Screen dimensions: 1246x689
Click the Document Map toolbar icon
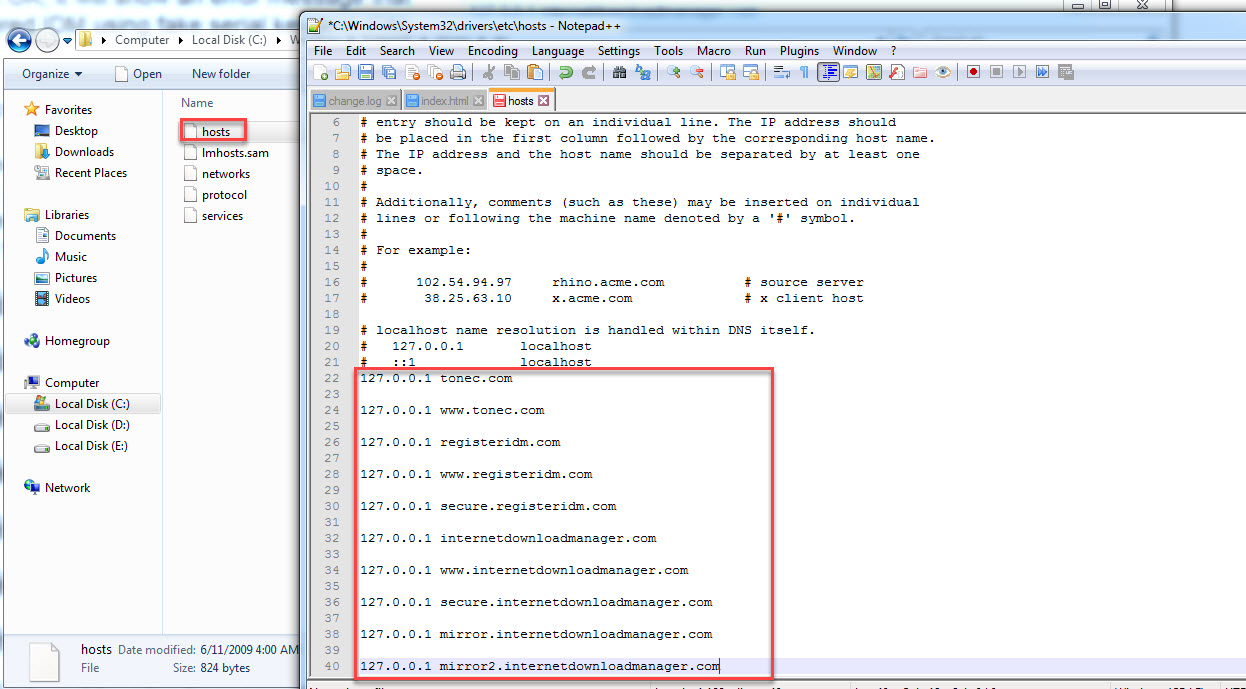pos(874,72)
